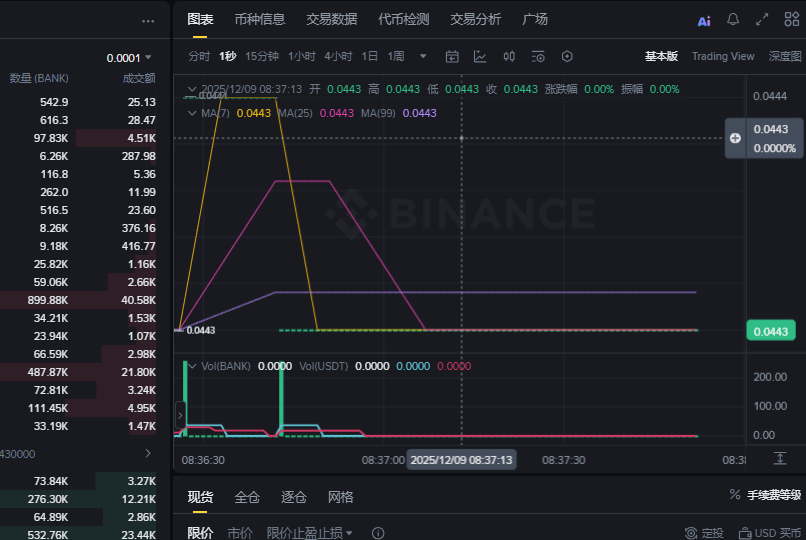Open the 限价止盈止损 order type dropdown
The width and height of the screenshot is (806, 540).
[310, 533]
